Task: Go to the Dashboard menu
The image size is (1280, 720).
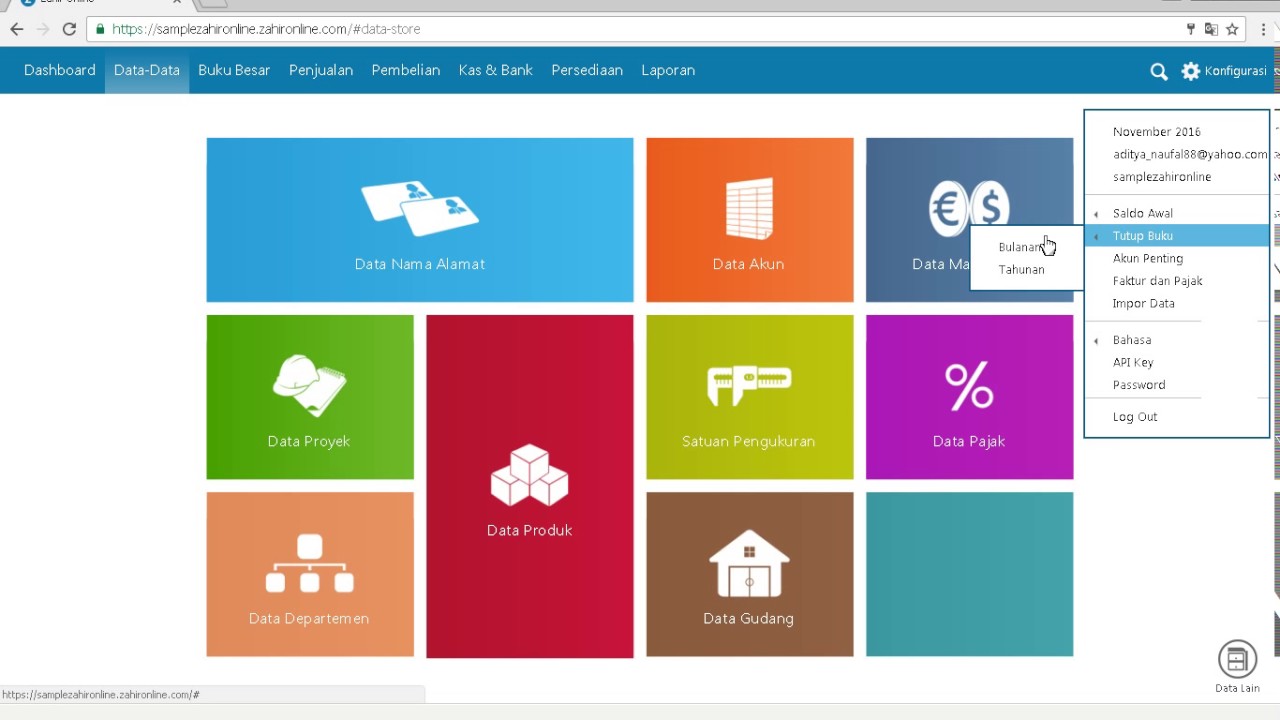Action: pyautogui.click(x=60, y=70)
